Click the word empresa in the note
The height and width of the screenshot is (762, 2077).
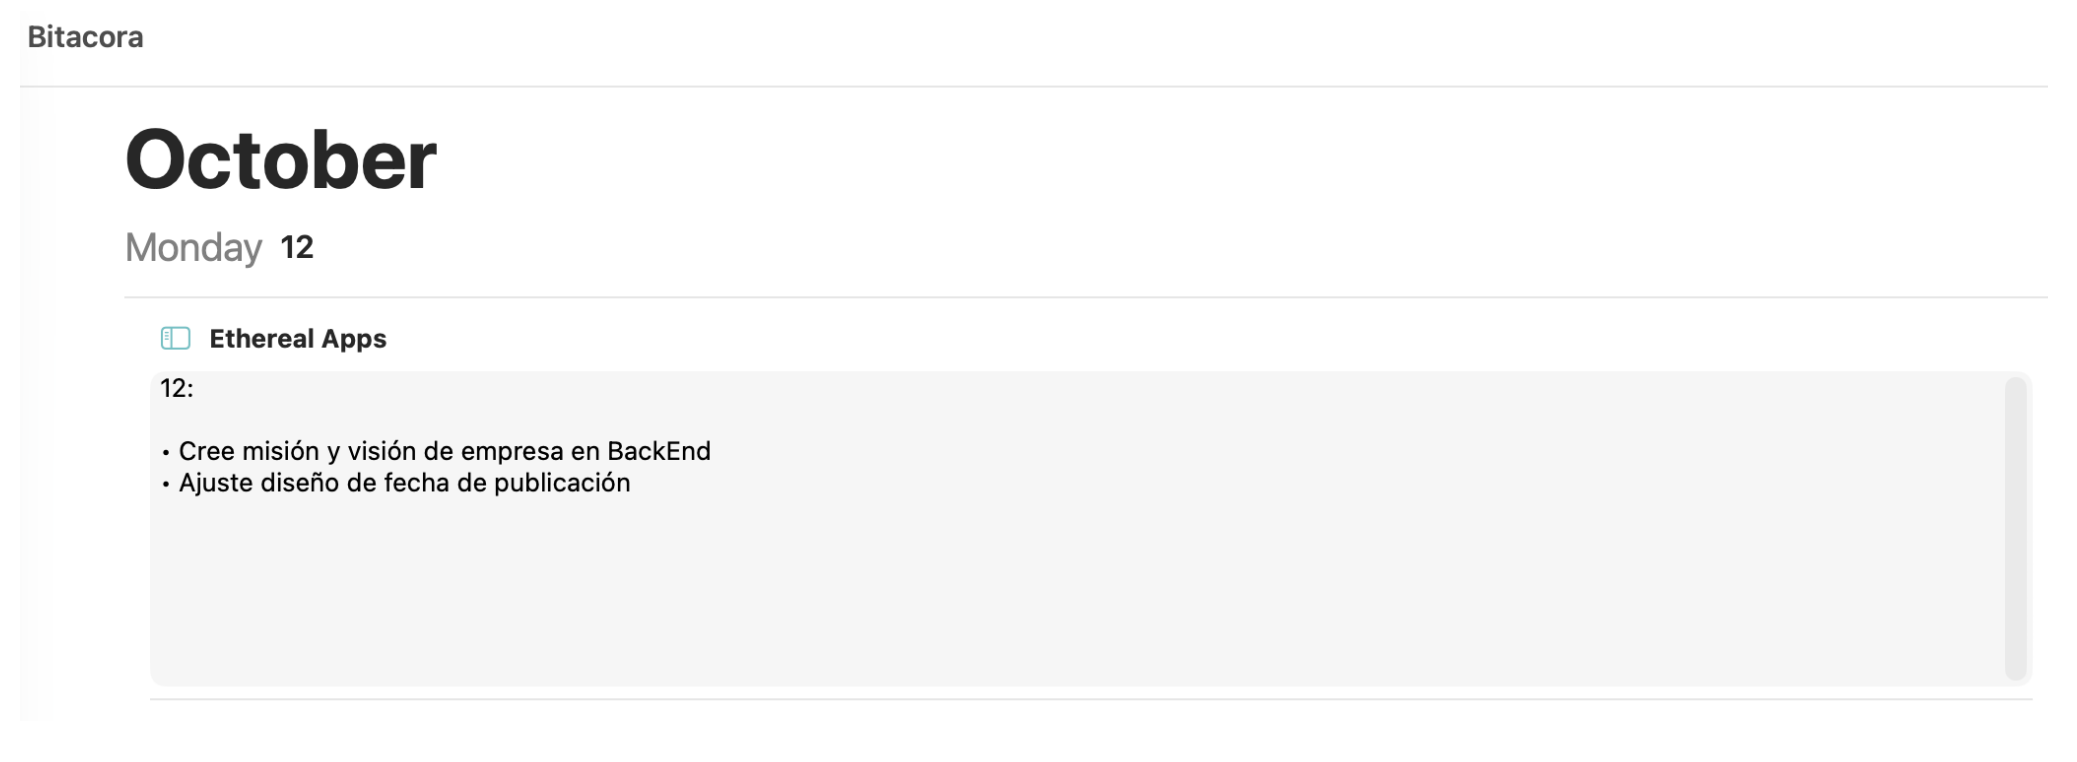click(511, 452)
